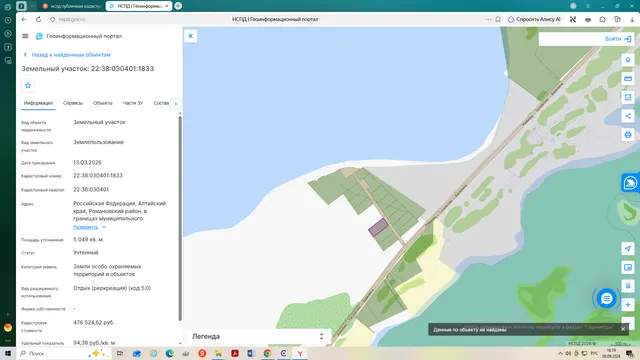Image resolution: width=640 pixels, height=360 pixels.
Task: Click the area selection tool icon
Action: click(x=628, y=97)
